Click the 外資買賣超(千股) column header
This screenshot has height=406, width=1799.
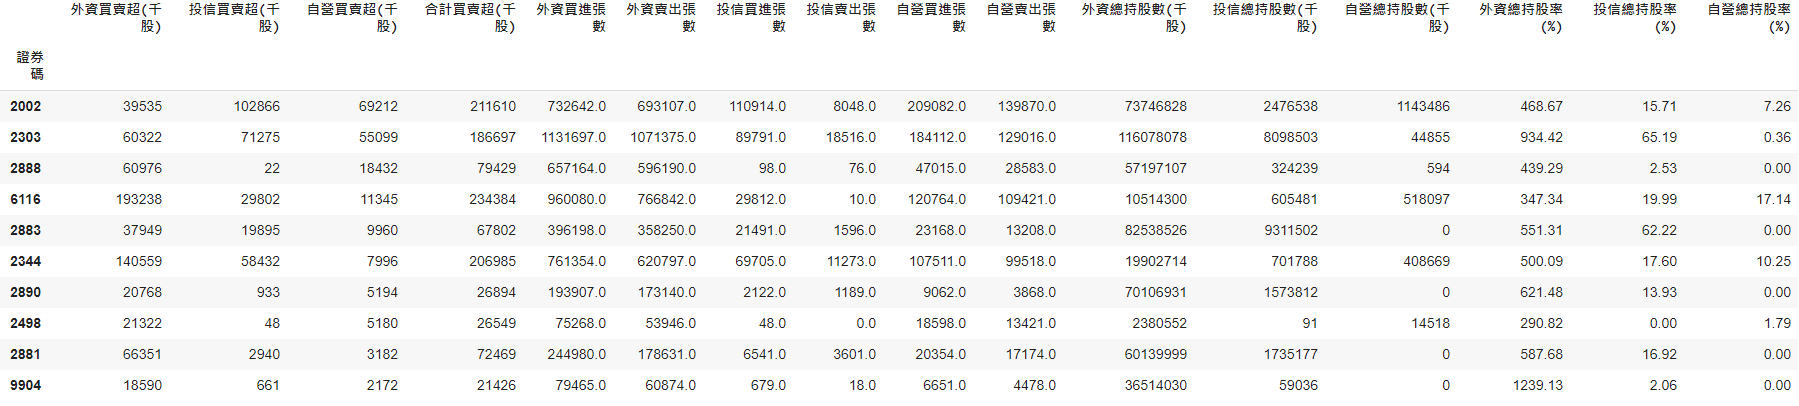[116, 17]
